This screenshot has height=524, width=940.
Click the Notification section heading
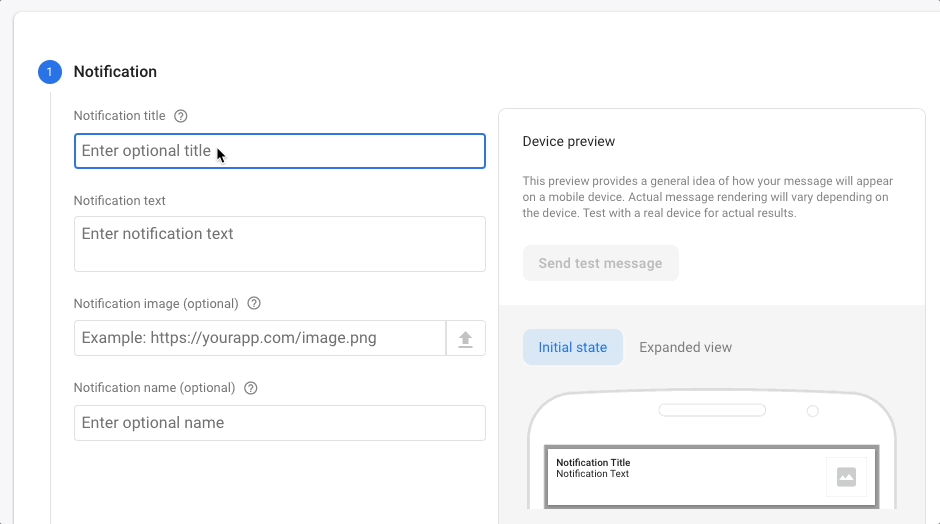(115, 72)
